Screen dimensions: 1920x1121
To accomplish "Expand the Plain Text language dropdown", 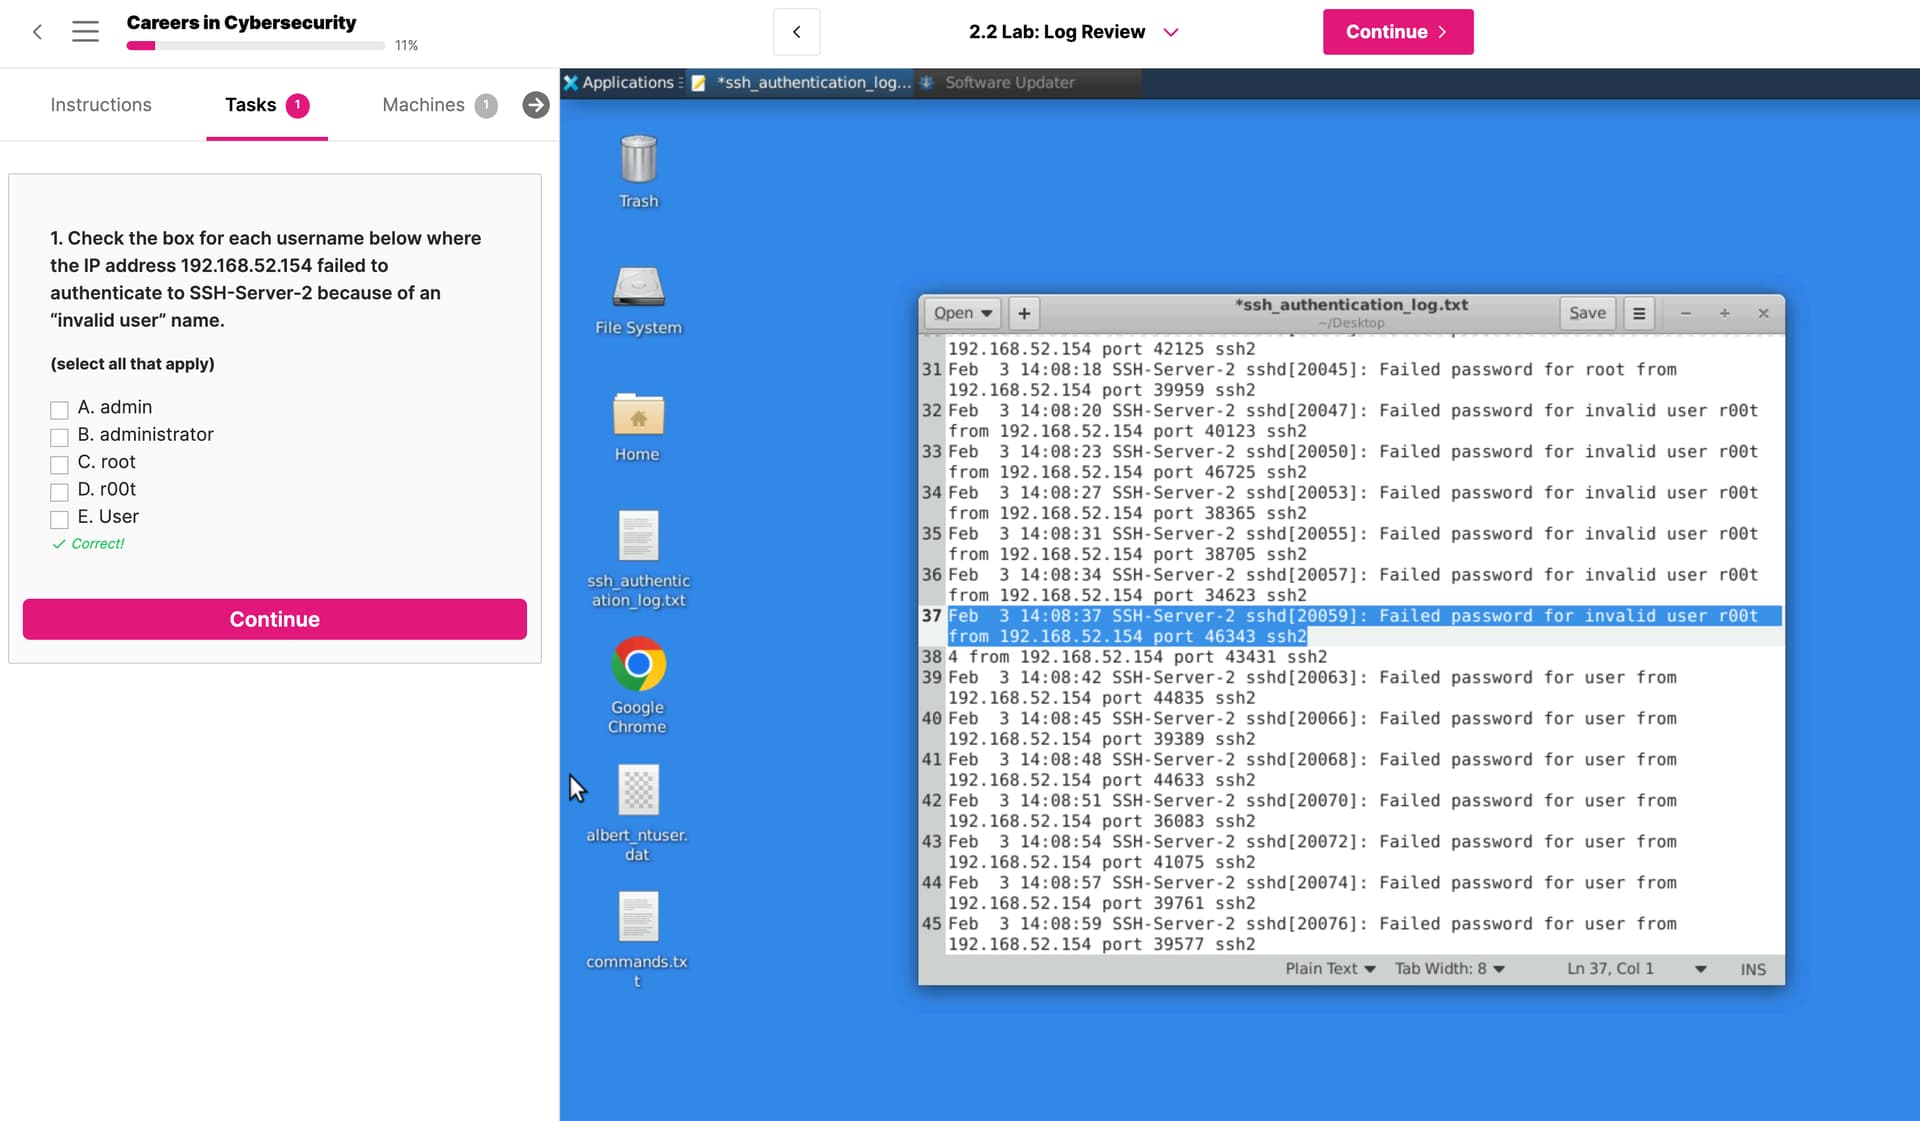I will tap(1330, 969).
